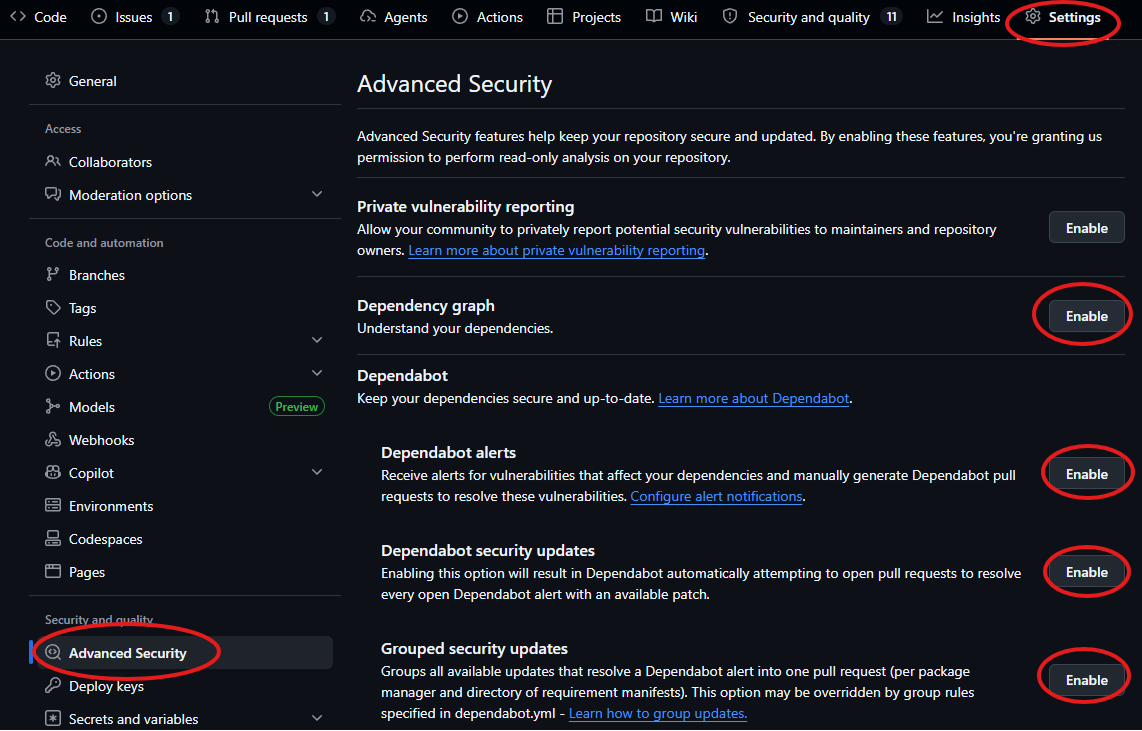This screenshot has height=731, width=1142.
Task: Click the General gear icon in sidebar
Action: (52, 80)
